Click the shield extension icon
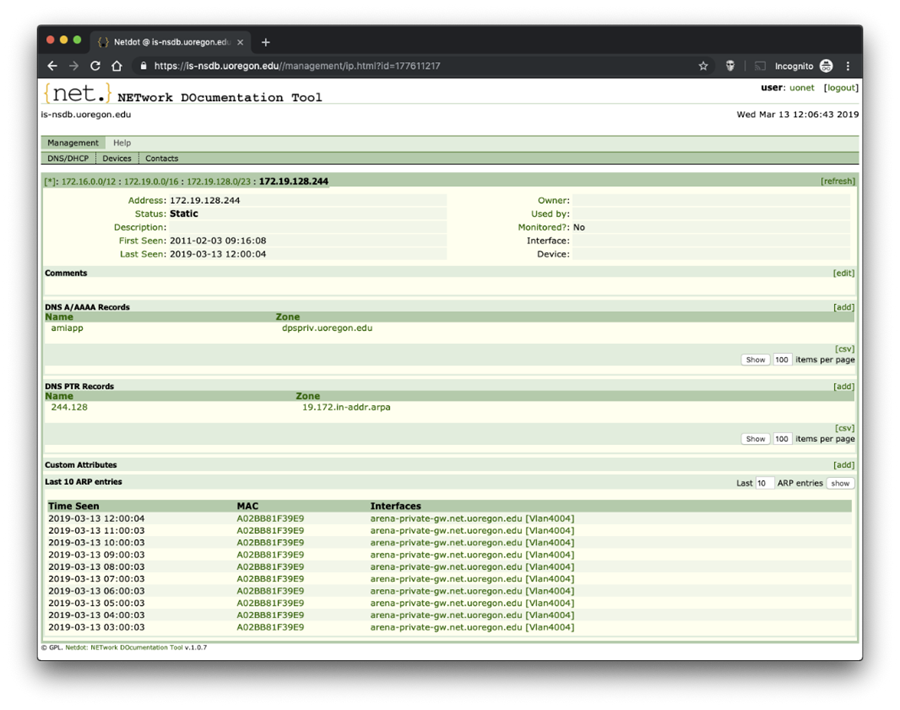Screen dimensions: 900x710 (x=730, y=66)
